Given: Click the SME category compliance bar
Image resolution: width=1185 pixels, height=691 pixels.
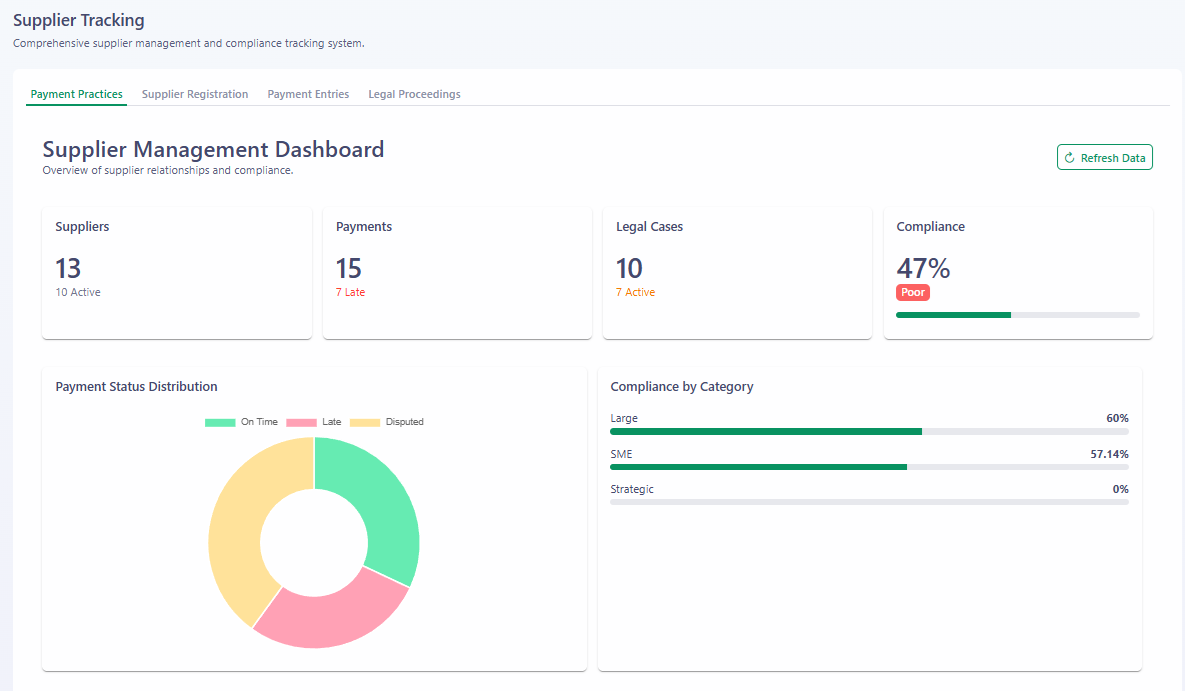Looking at the screenshot, I should pyautogui.click(x=869, y=467).
